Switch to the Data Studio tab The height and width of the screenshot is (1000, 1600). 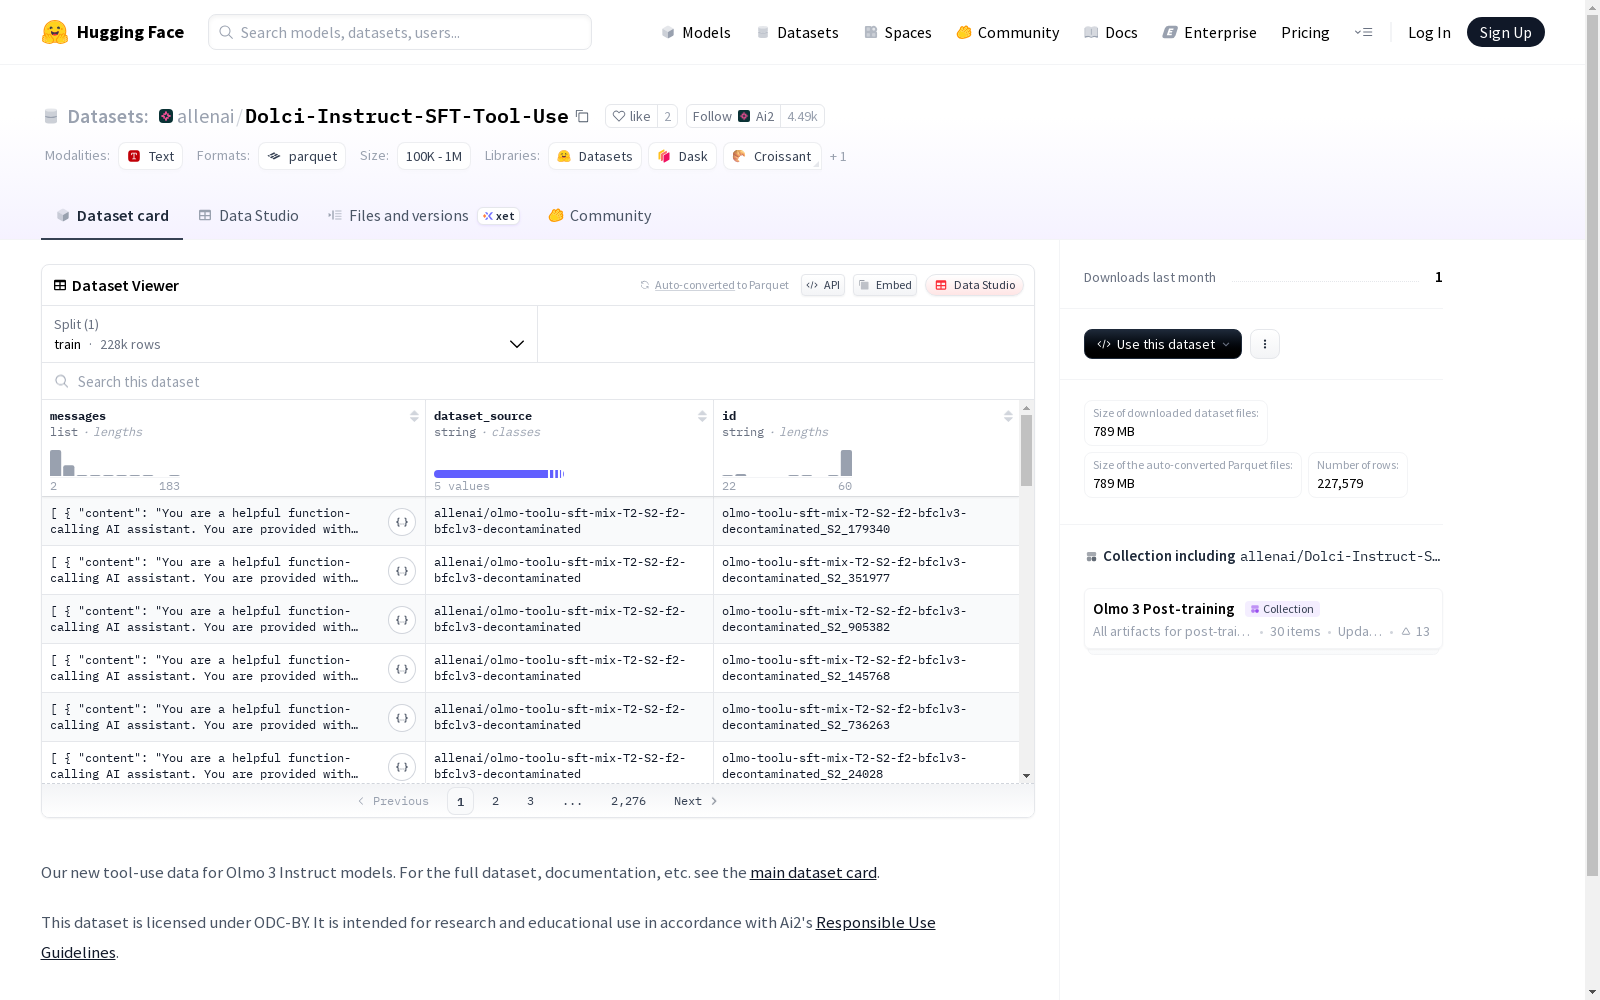click(x=249, y=216)
